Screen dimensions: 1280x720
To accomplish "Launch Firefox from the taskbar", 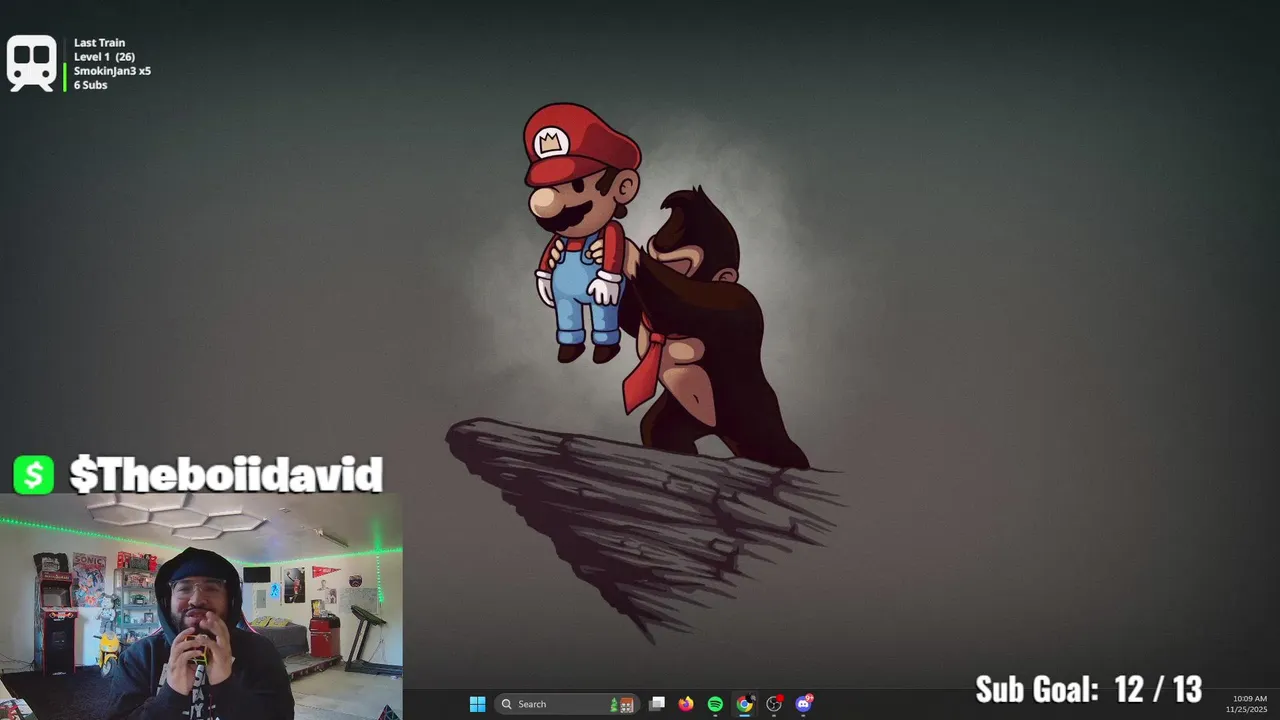I will [x=685, y=704].
